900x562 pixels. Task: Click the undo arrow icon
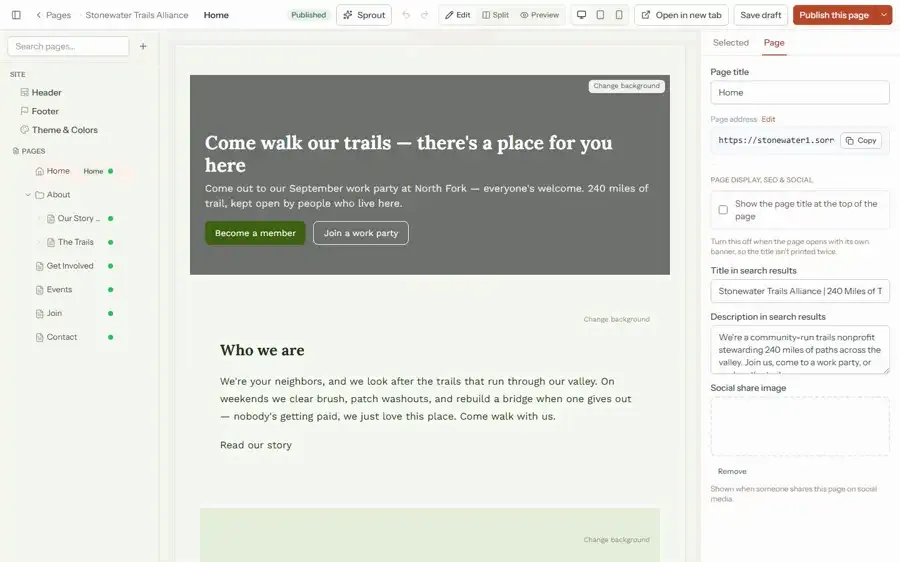[x=406, y=15]
